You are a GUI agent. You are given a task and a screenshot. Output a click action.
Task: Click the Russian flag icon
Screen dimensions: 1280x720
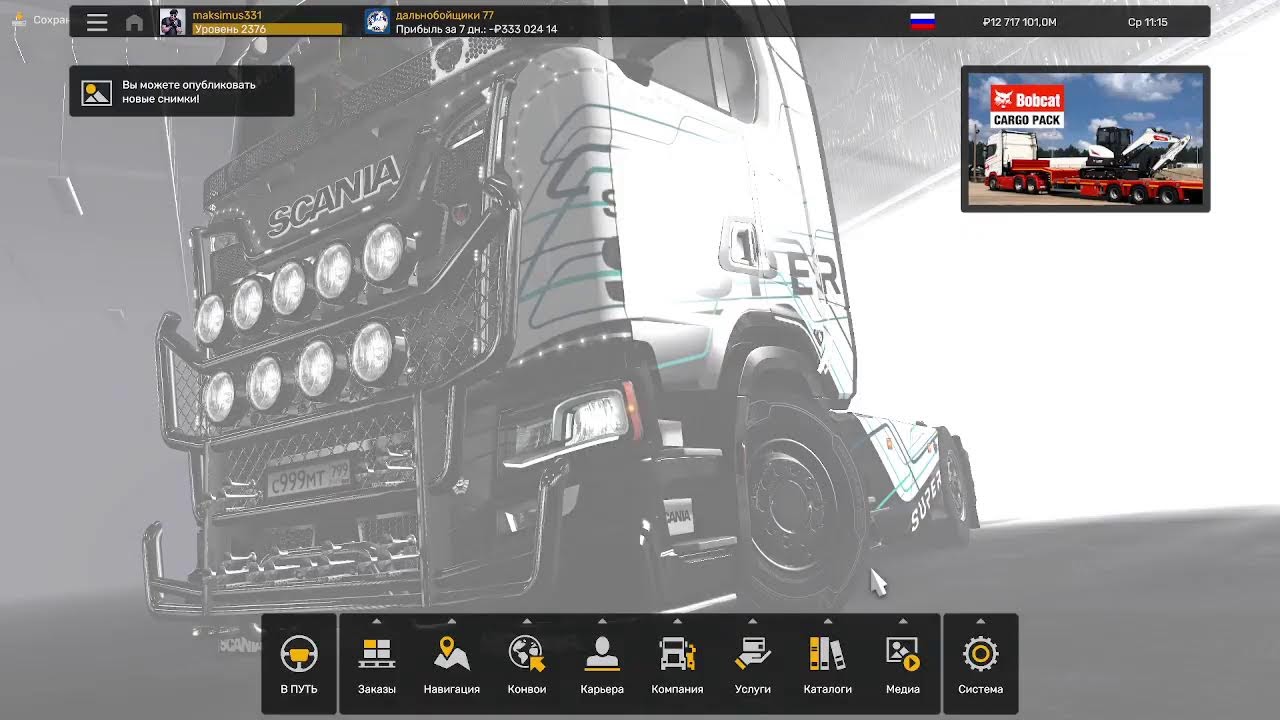(x=922, y=22)
